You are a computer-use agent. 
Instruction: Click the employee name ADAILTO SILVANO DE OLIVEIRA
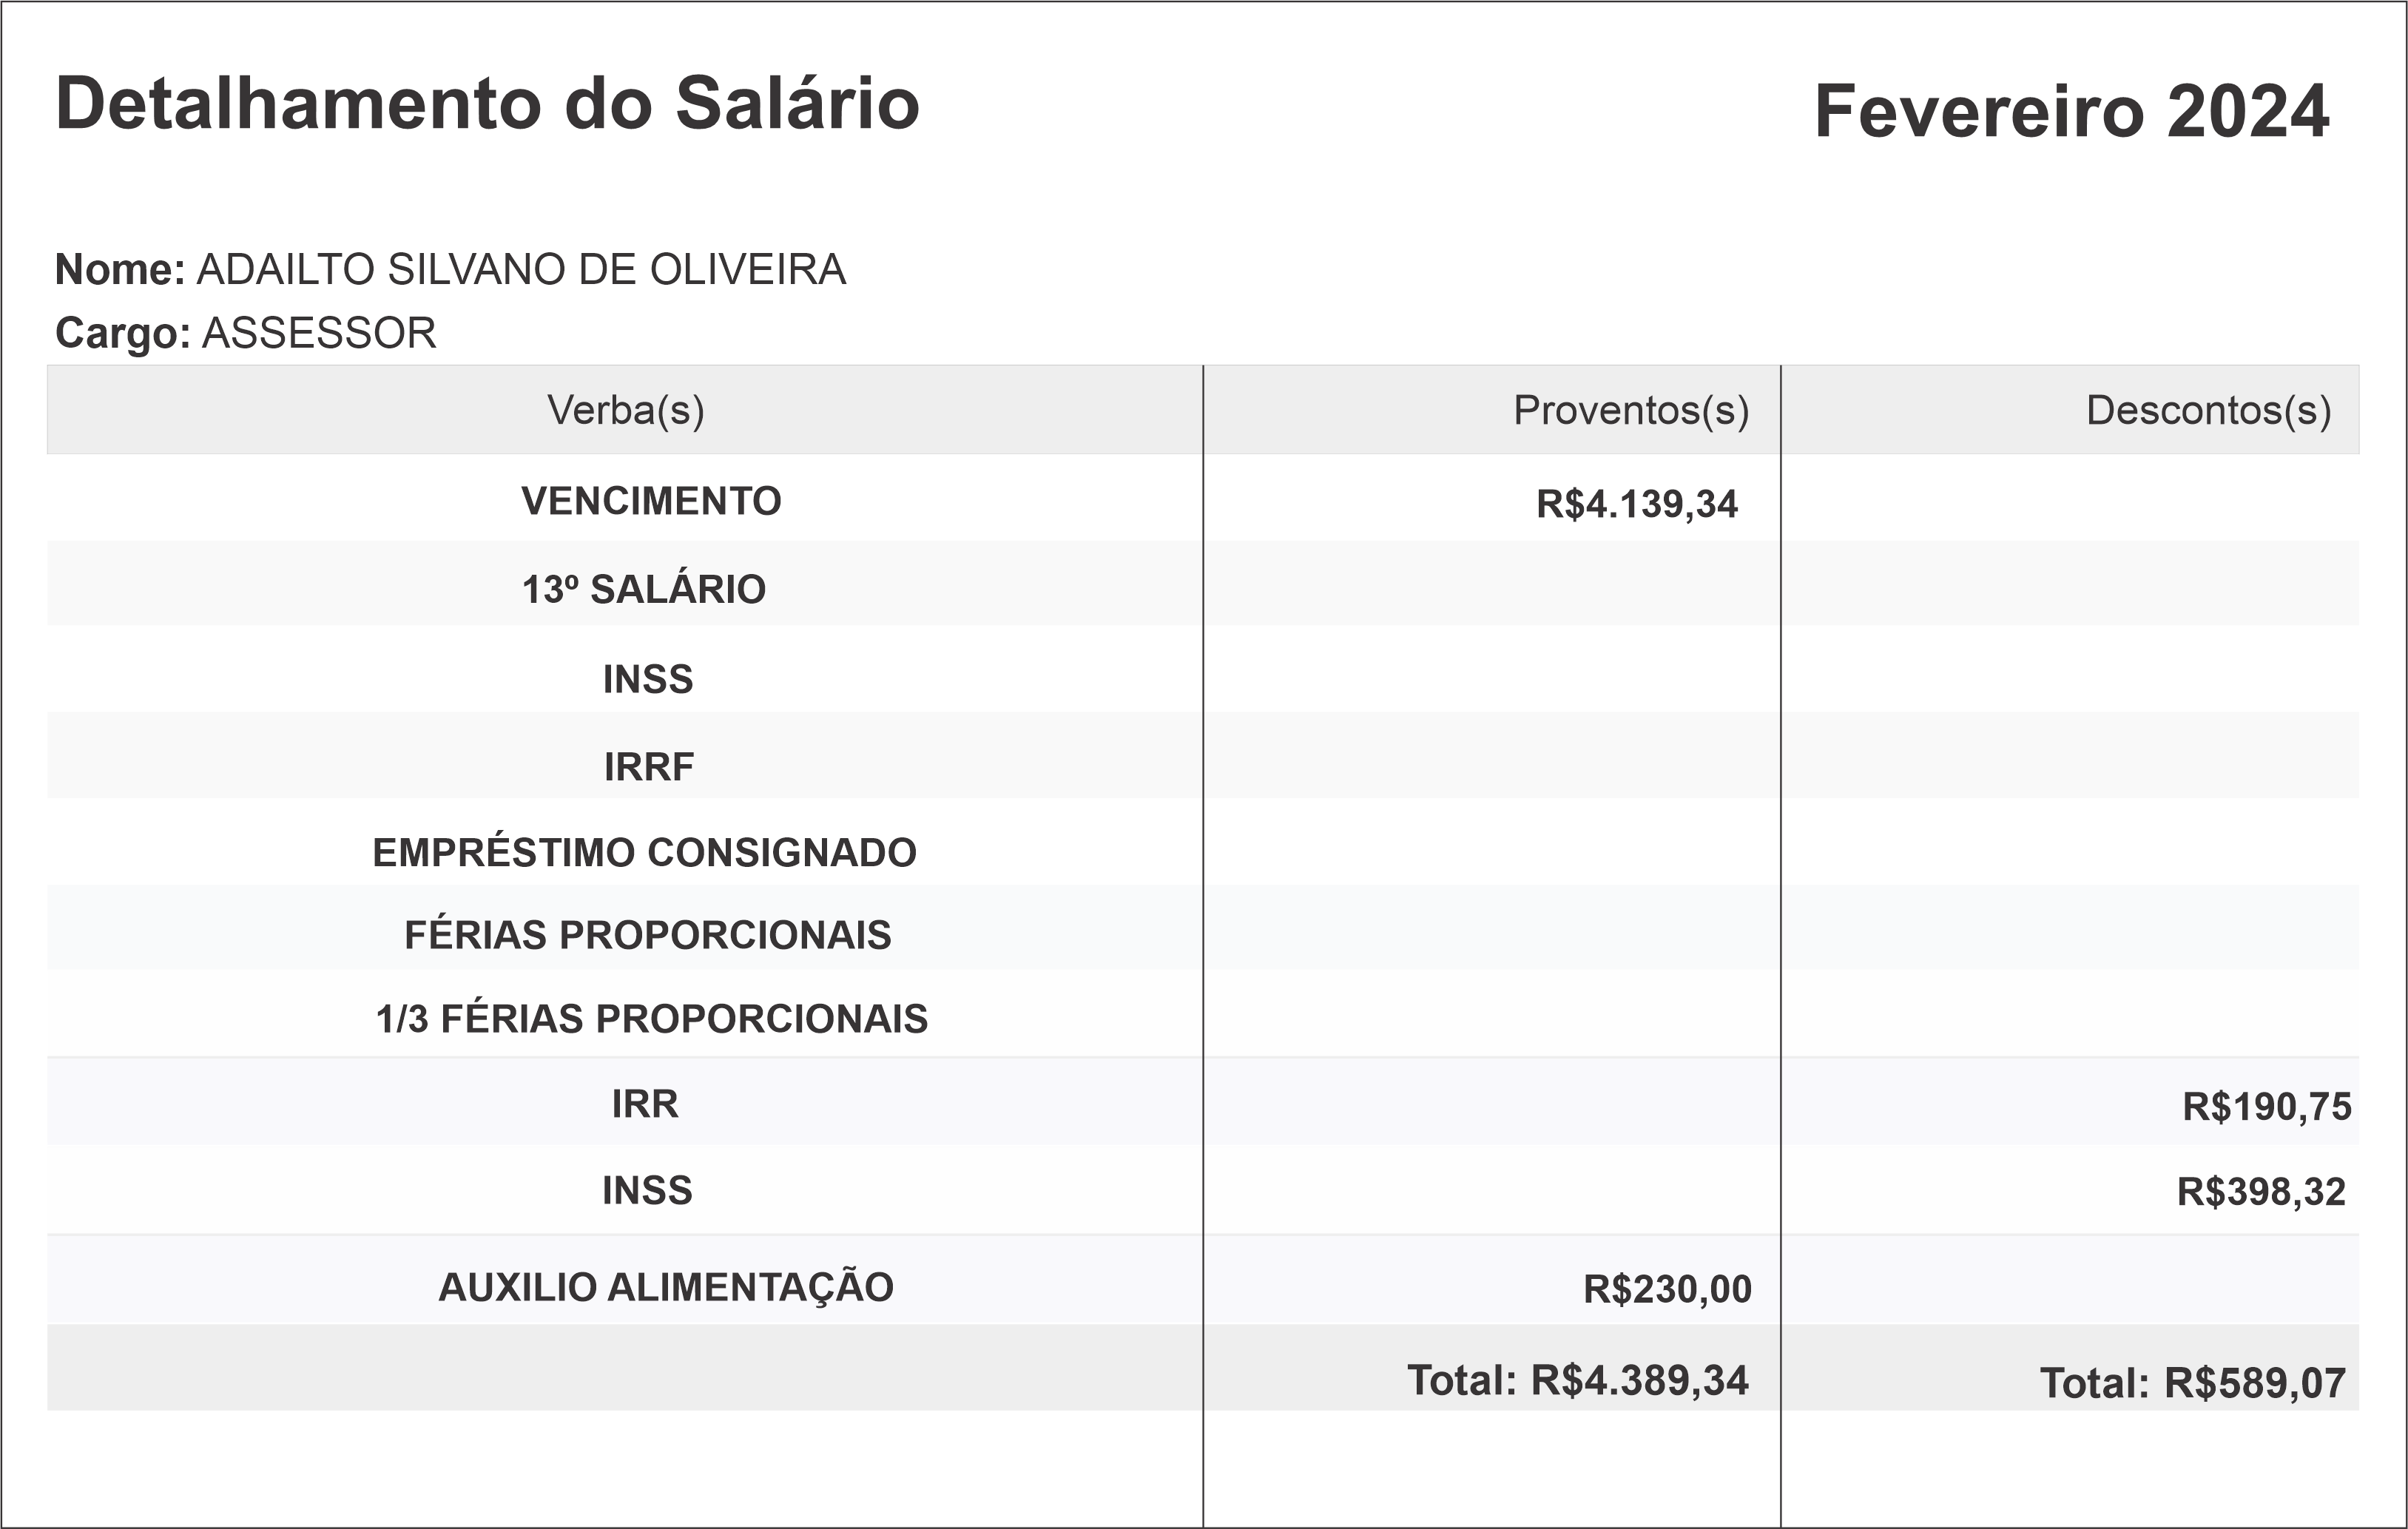[x=520, y=270]
